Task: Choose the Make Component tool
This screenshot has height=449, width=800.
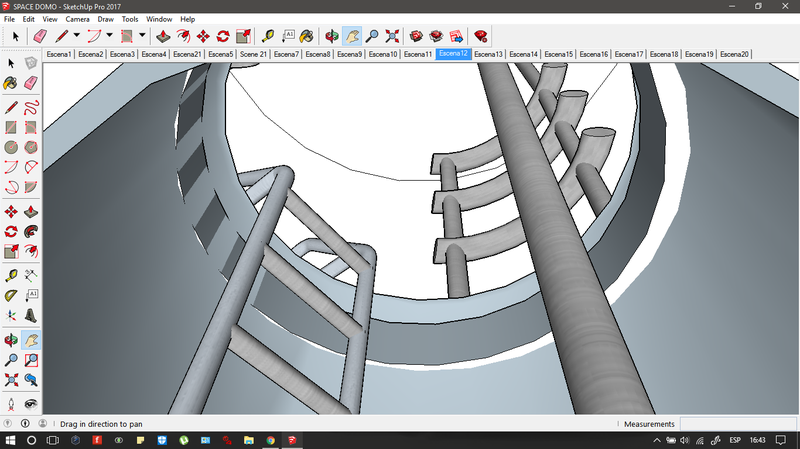Action: (x=32, y=63)
